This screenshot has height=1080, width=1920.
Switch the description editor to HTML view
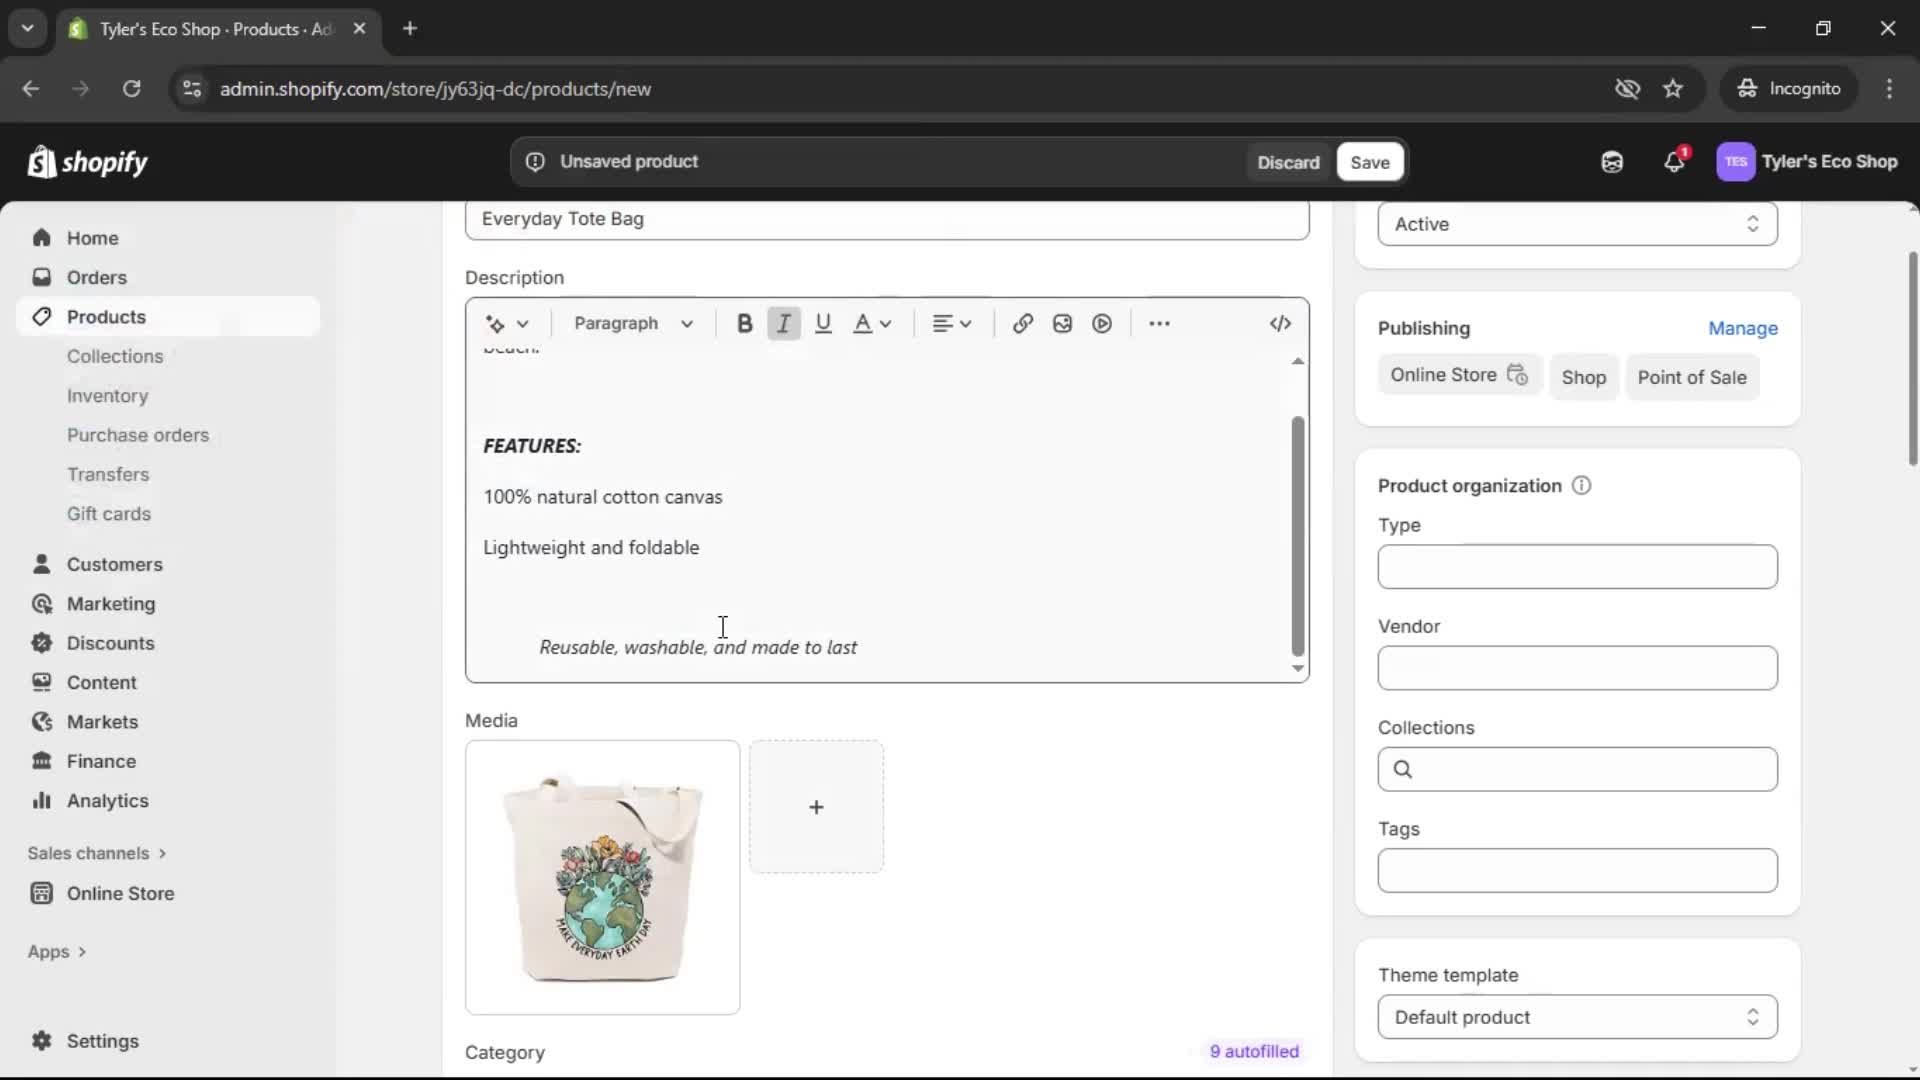point(1280,323)
